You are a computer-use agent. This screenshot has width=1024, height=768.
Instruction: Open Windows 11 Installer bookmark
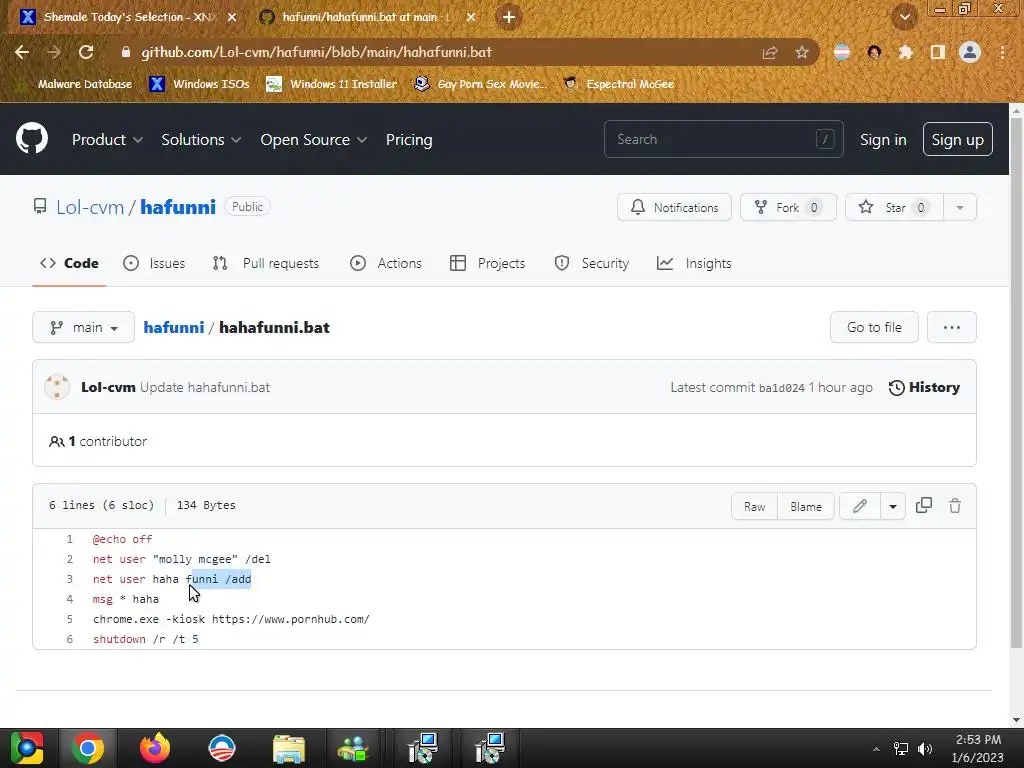pyautogui.click(x=332, y=84)
